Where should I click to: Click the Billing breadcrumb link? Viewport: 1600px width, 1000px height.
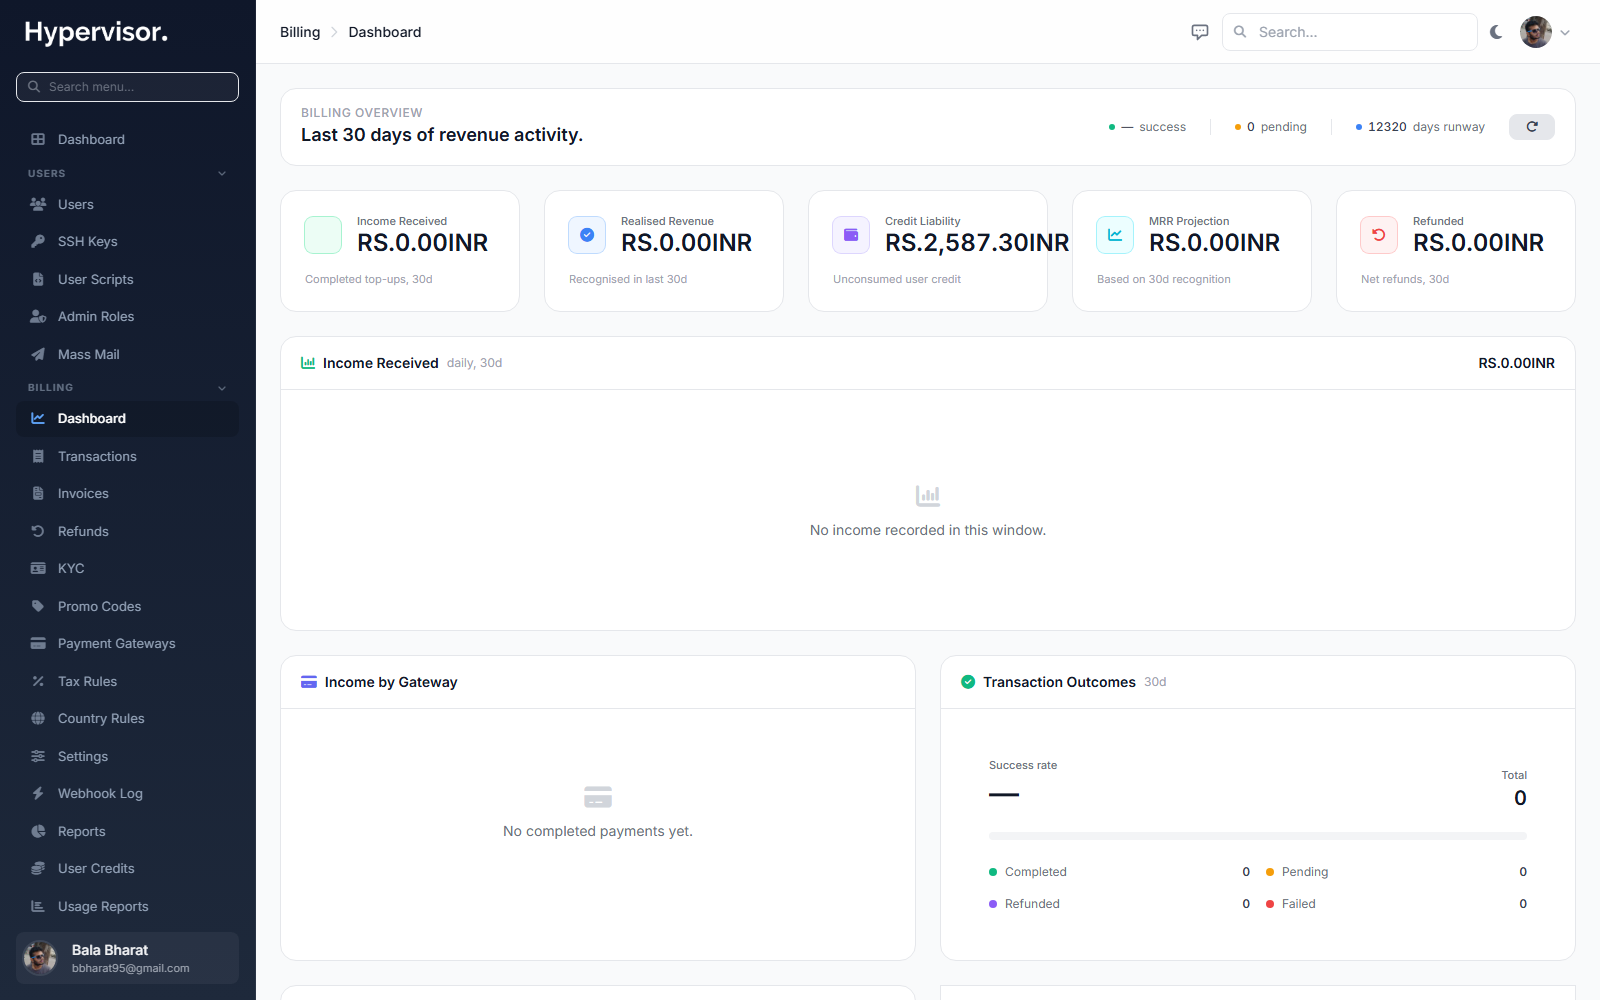[x=300, y=32]
